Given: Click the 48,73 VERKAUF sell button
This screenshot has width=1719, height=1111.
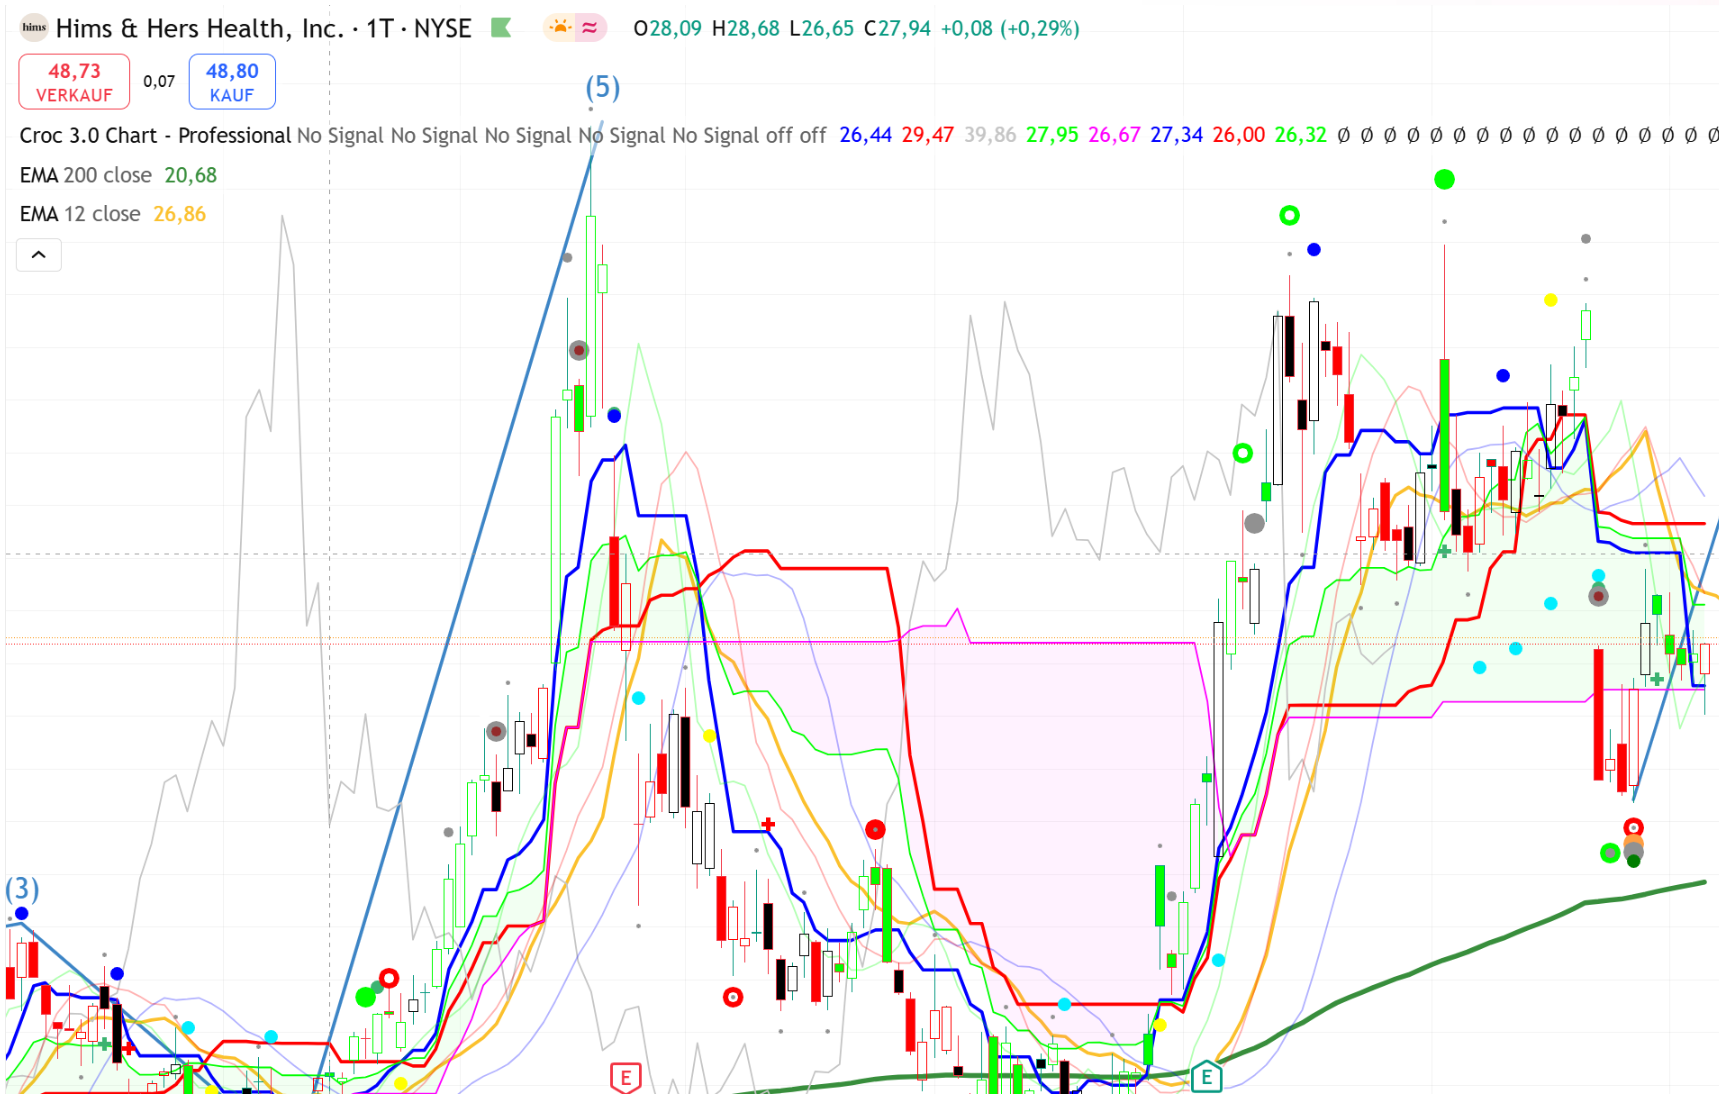Looking at the screenshot, I should tap(74, 82).
